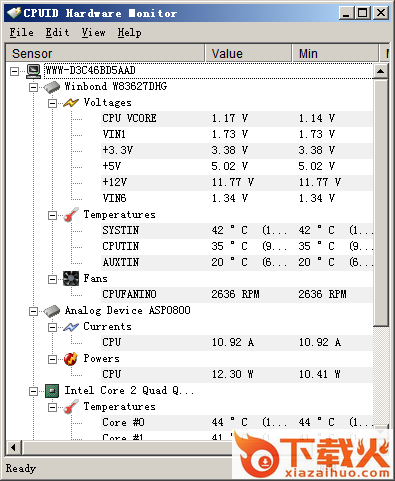This screenshot has height=481, width=395.
Task: Select the CPUFANIN0 fan row
Action: (x=237, y=294)
